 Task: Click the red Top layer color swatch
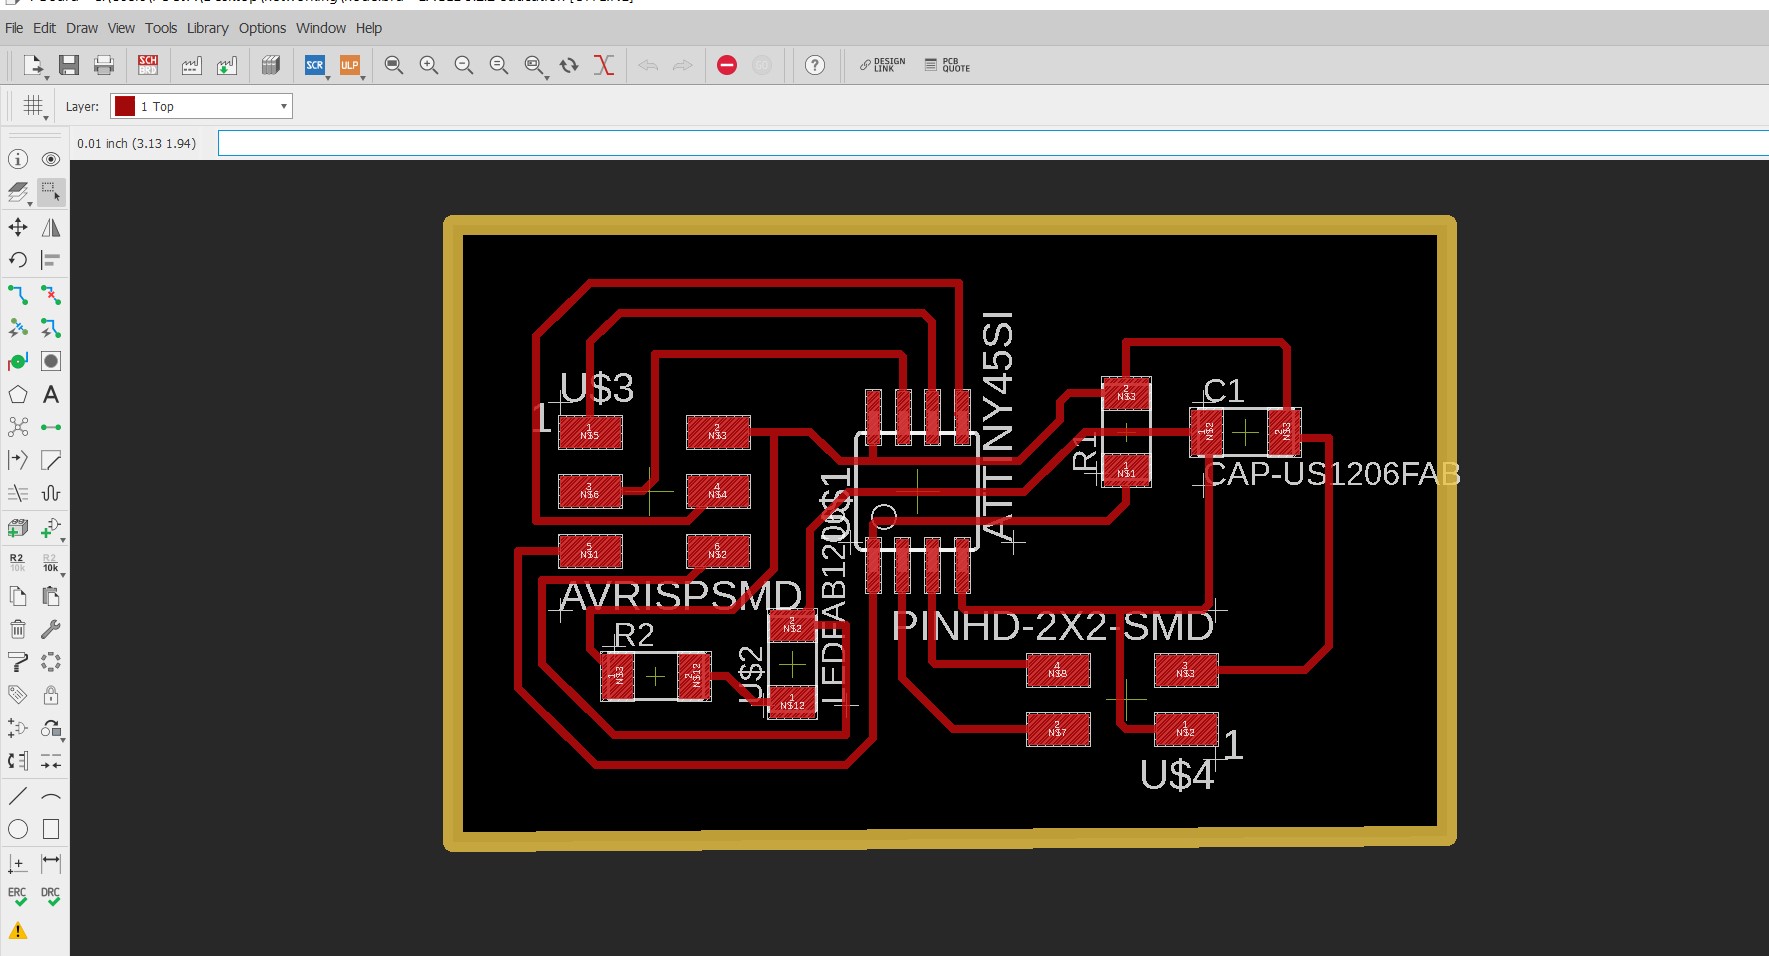[x=125, y=106]
